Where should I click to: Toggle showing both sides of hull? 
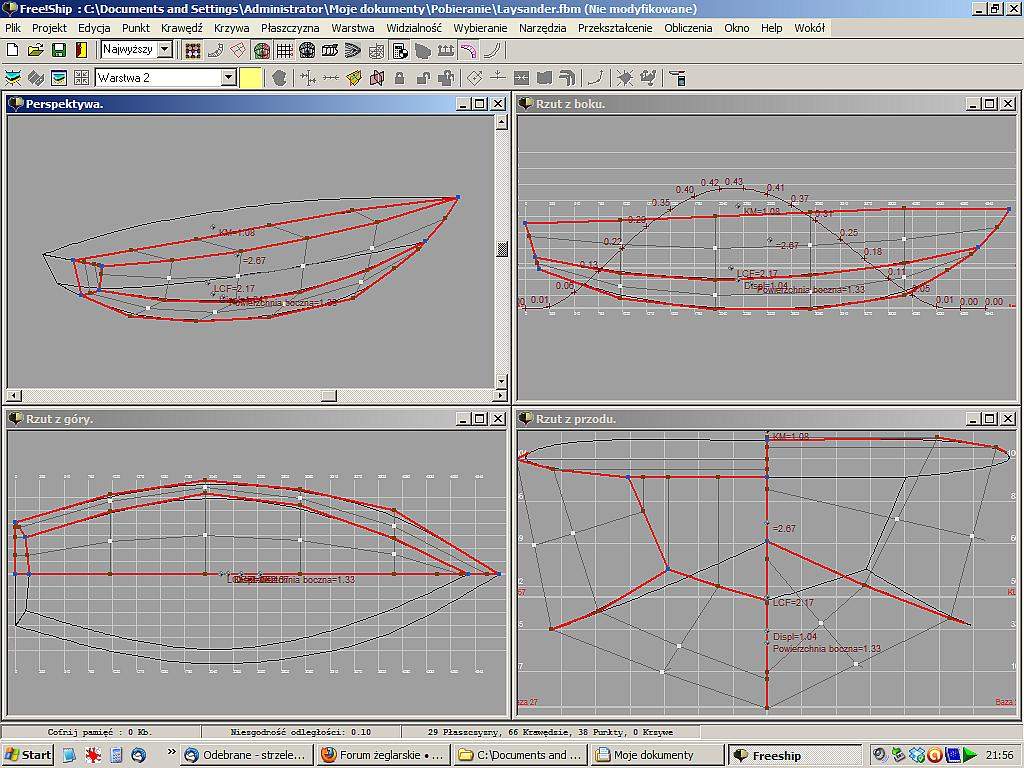(262, 50)
